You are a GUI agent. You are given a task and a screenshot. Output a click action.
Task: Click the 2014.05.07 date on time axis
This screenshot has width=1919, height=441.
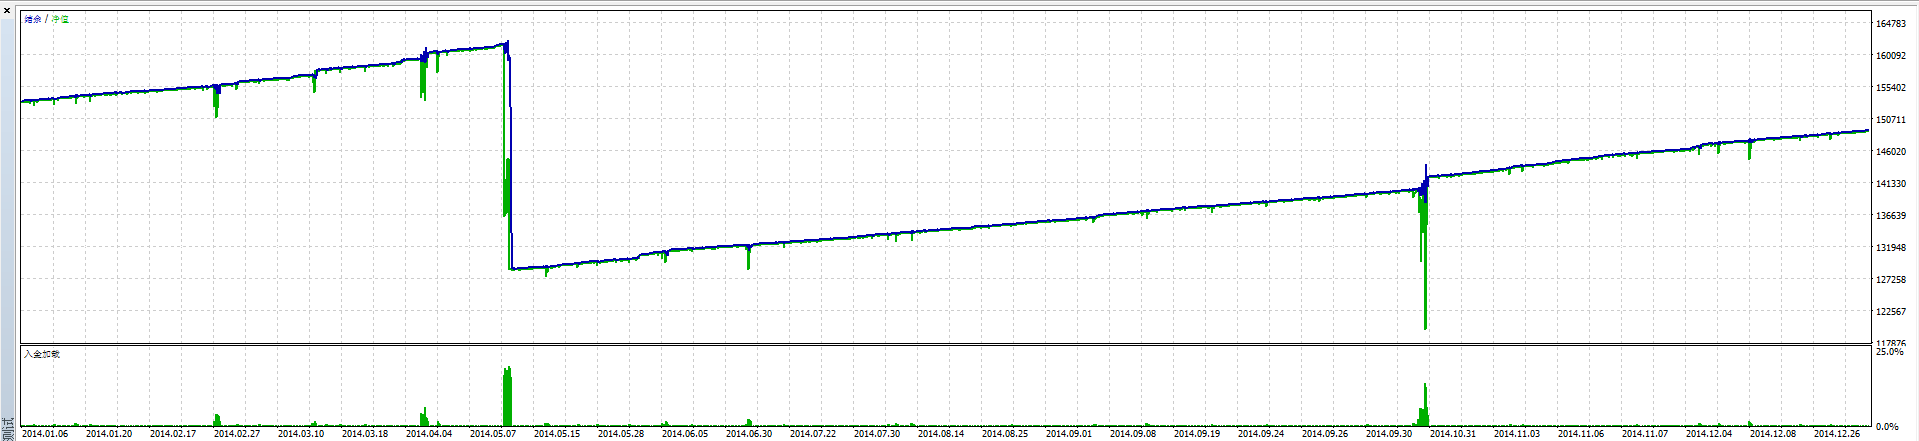pyautogui.click(x=493, y=434)
